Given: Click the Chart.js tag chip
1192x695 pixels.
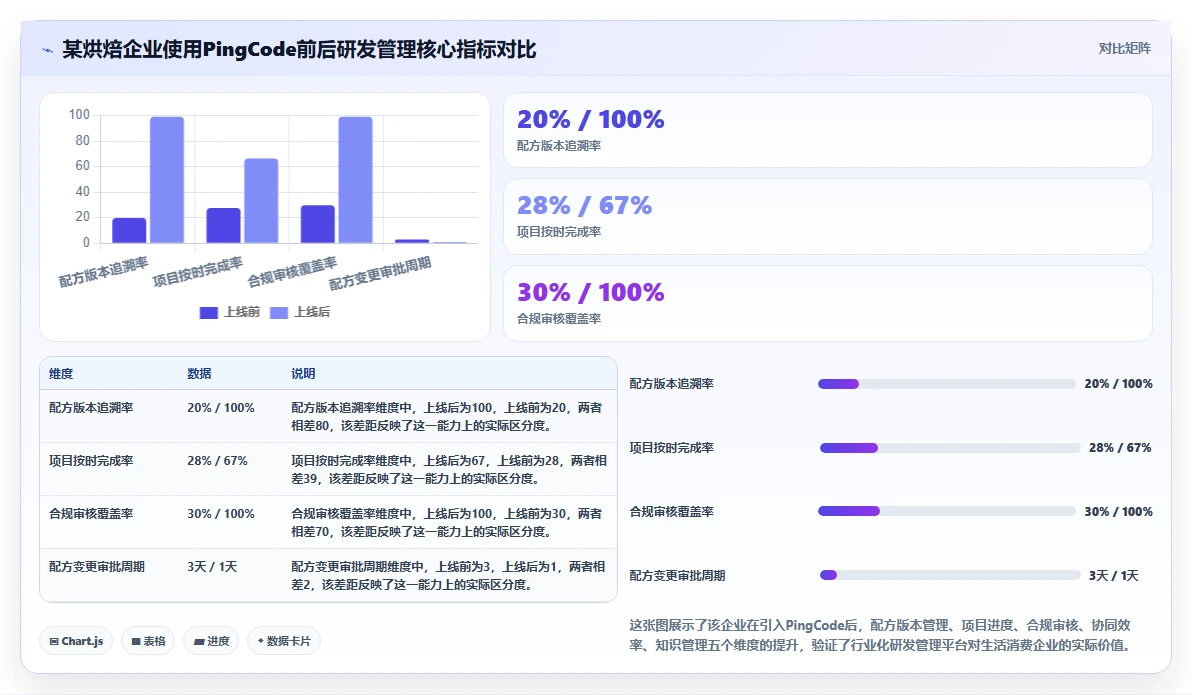Looking at the screenshot, I should (x=76, y=641).
